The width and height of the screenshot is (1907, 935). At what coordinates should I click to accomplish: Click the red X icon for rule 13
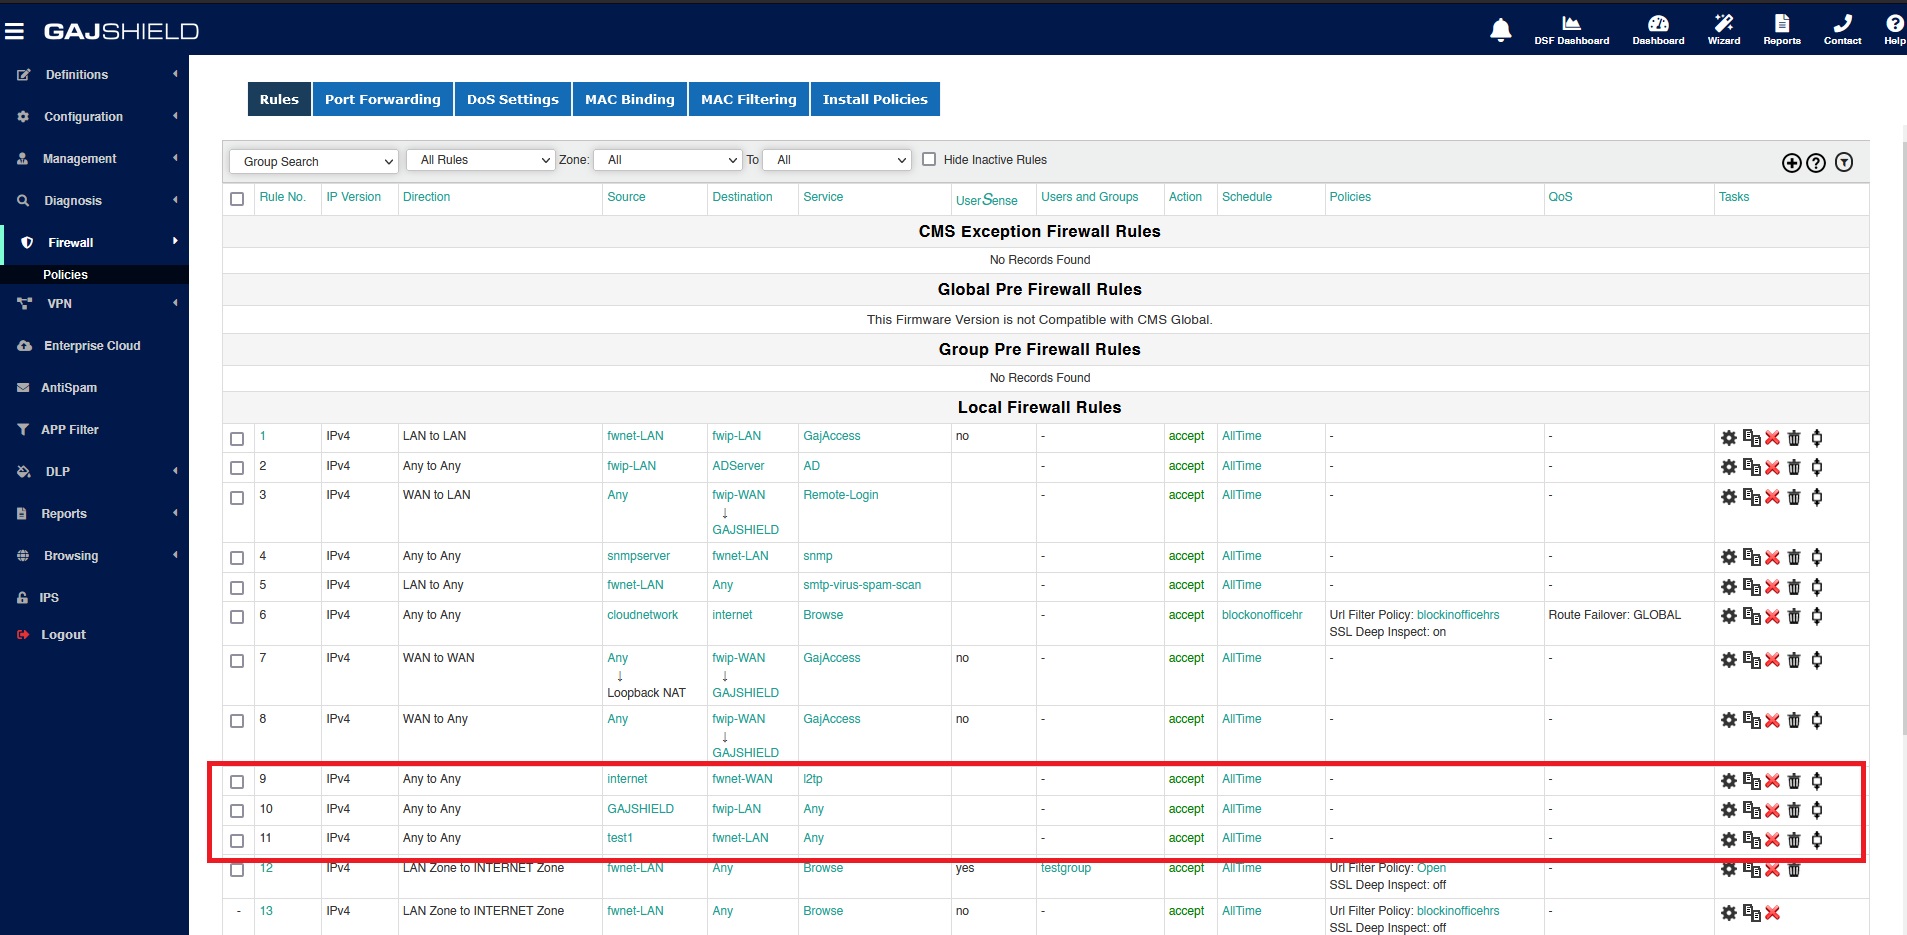[1772, 913]
